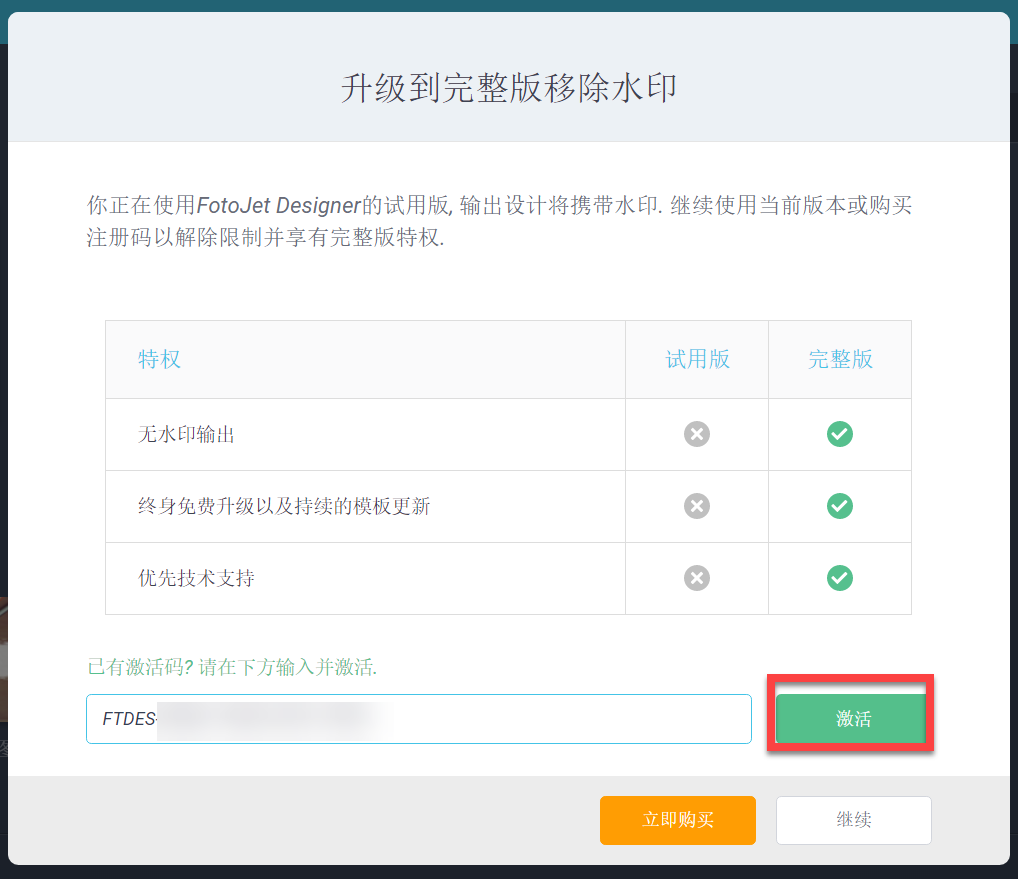
Task: Click the FotoJet Designer name in description
Action: [x=278, y=207]
